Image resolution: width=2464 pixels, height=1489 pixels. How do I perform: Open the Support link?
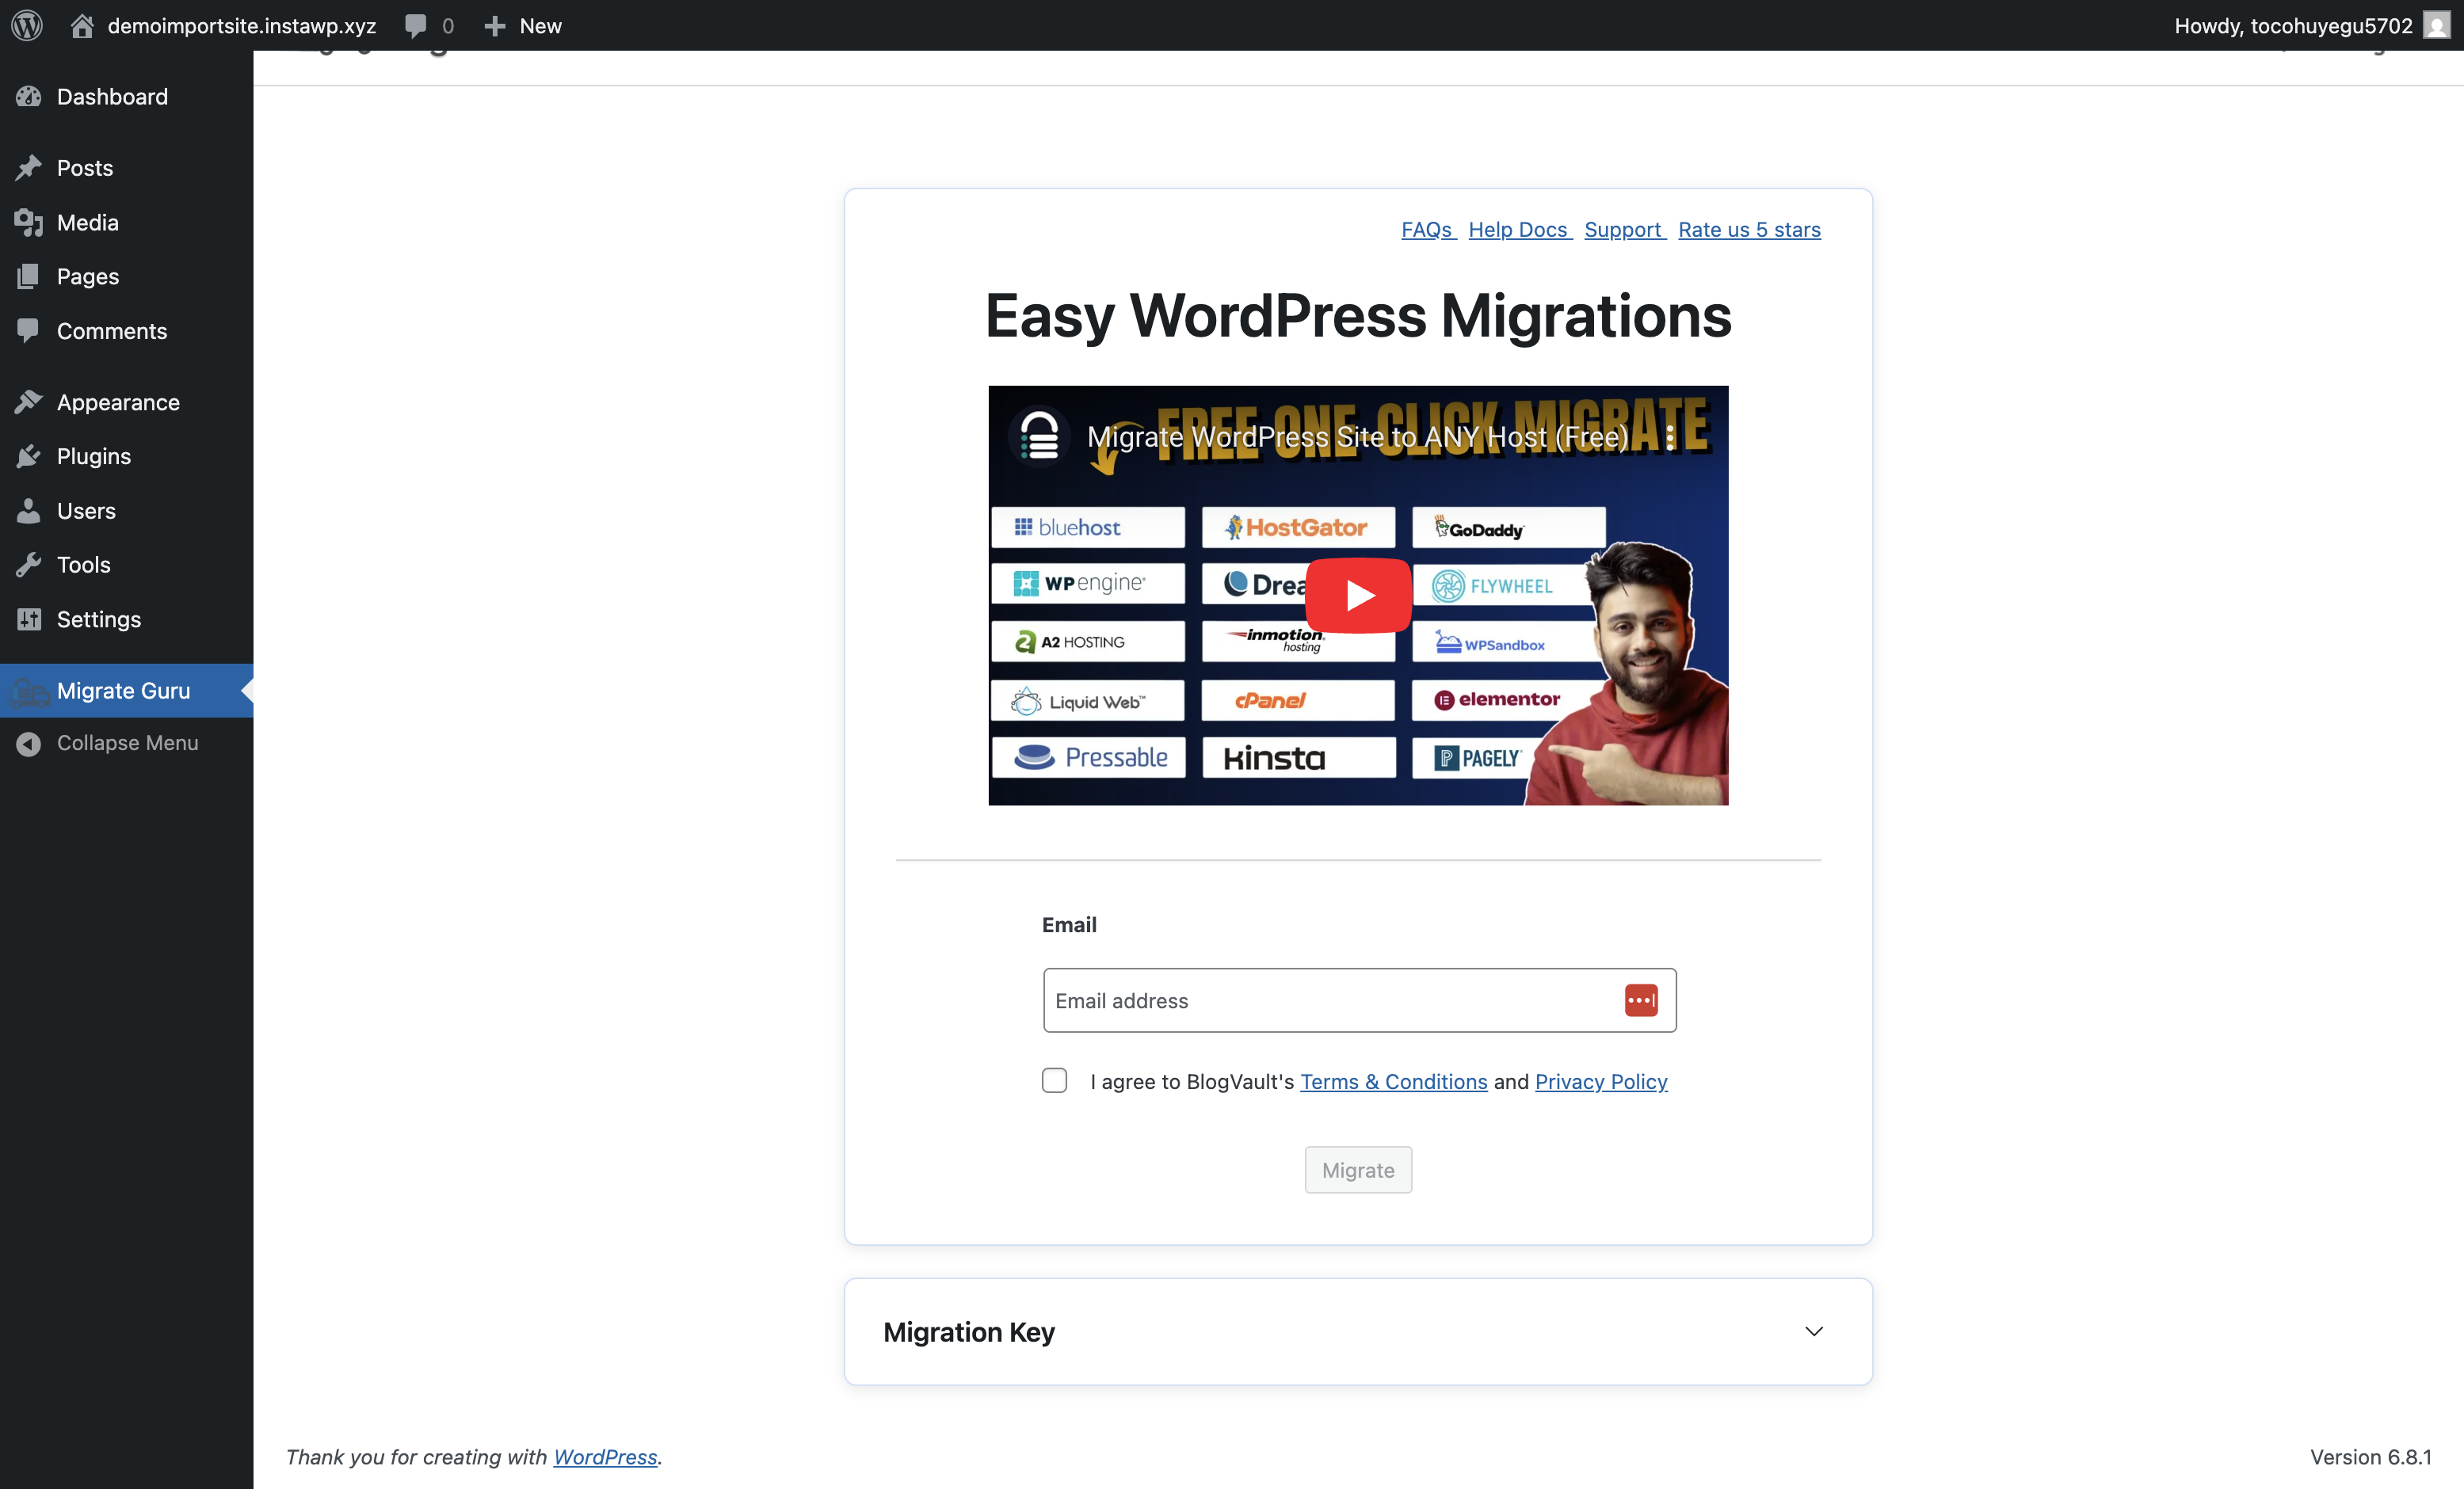(x=1623, y=229)
